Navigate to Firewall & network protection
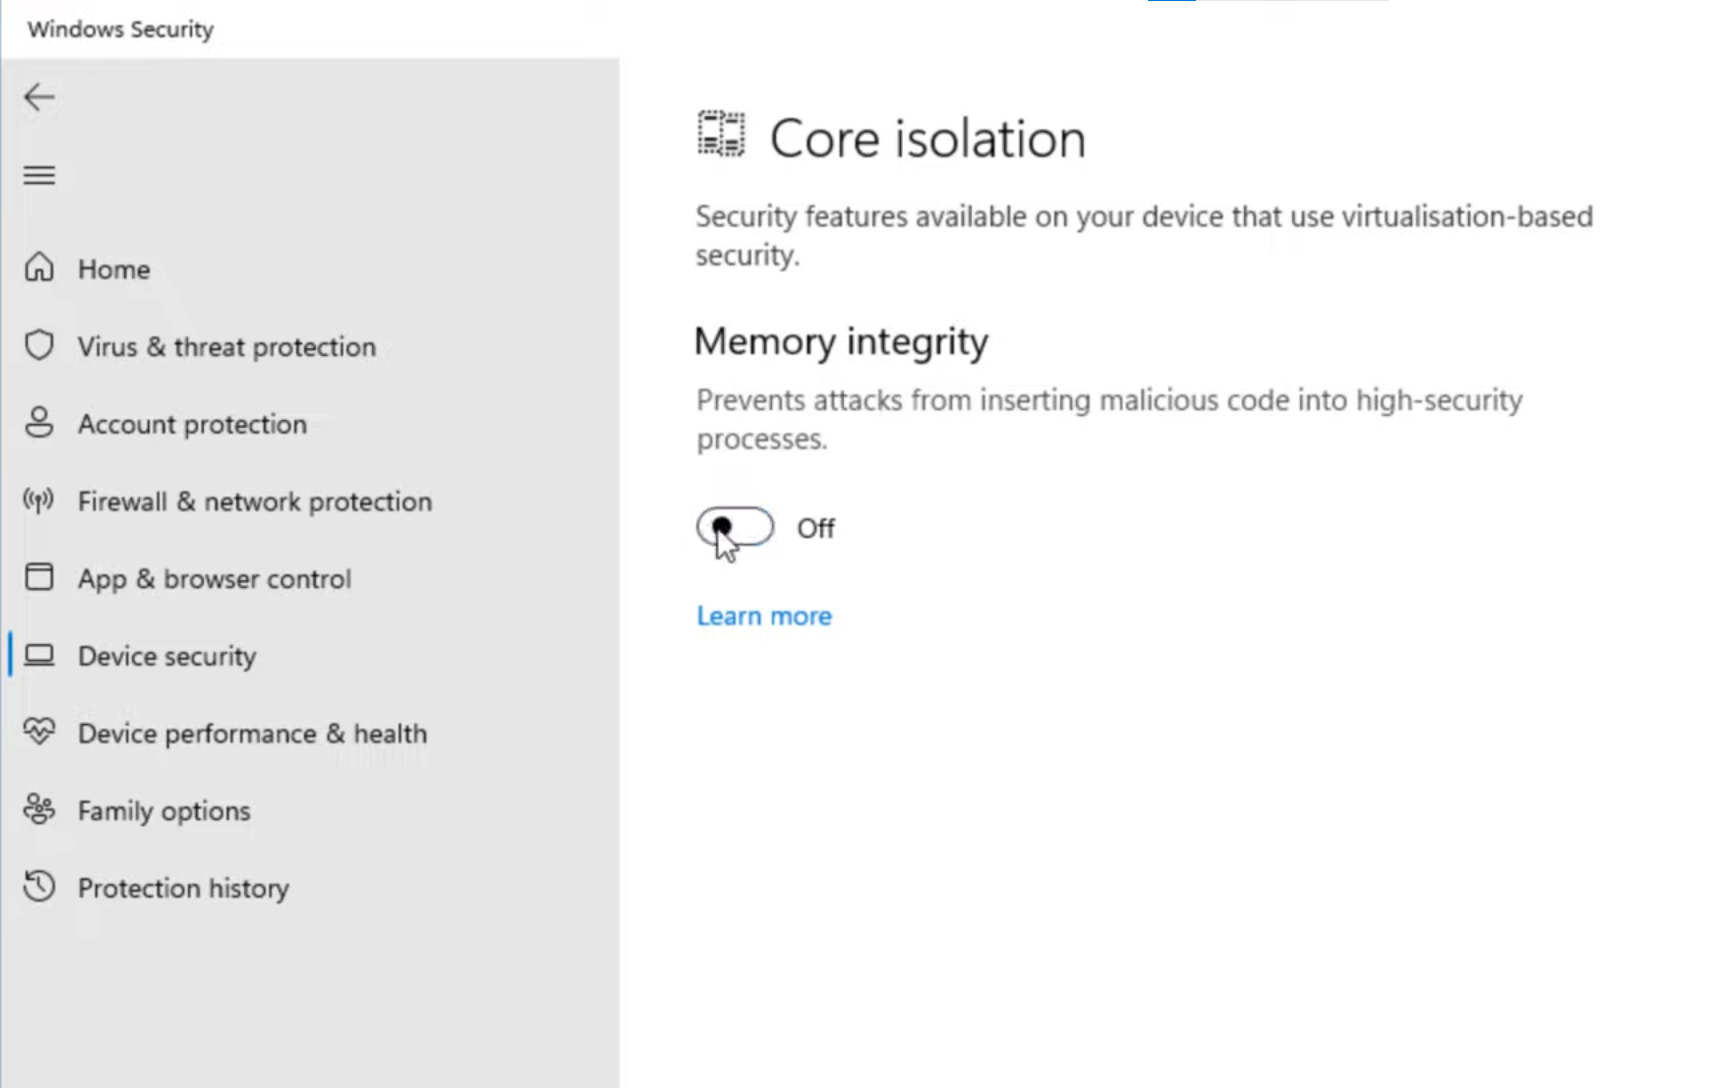Viewport: 1719px width, 1088px height. click(255, 502)
